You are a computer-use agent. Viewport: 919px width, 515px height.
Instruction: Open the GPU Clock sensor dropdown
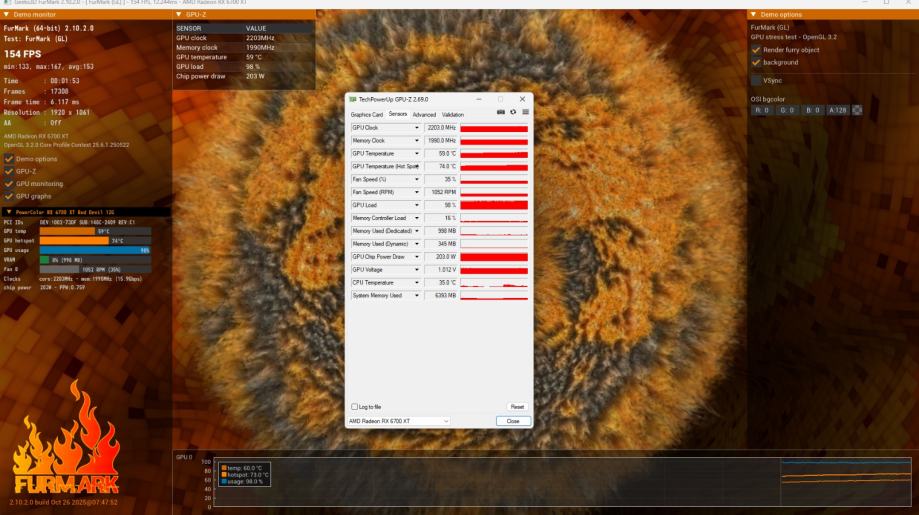417,128
